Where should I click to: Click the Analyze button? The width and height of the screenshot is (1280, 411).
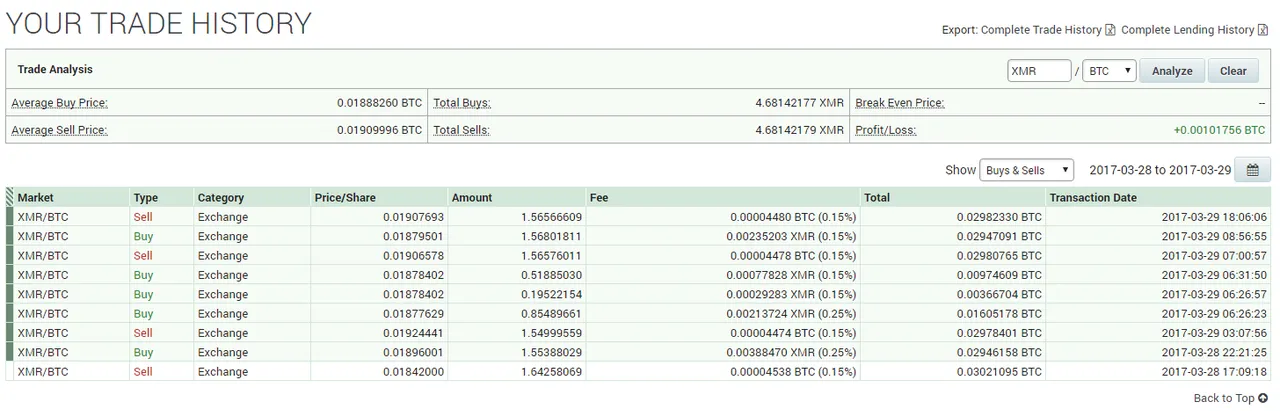[x=1172, y=71]
